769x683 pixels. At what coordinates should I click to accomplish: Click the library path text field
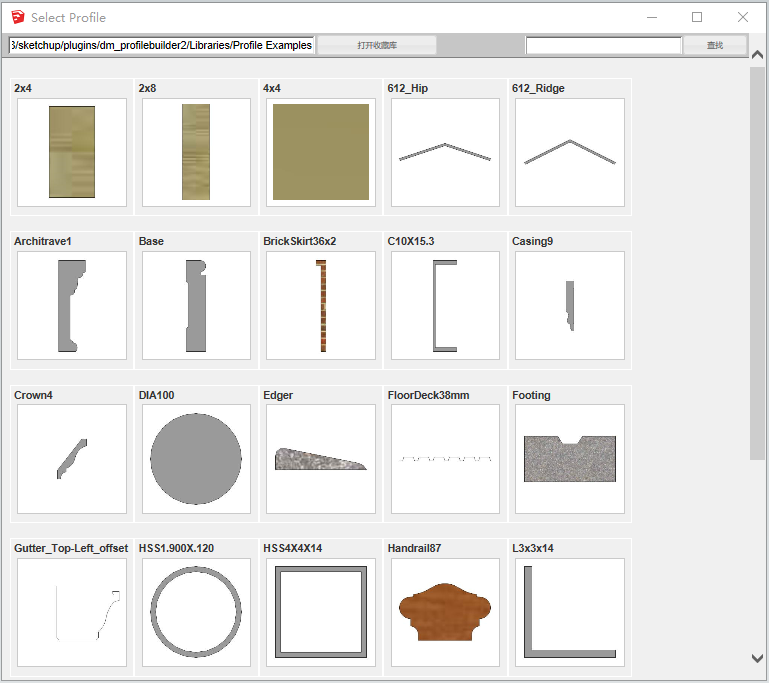click(161, 45)
